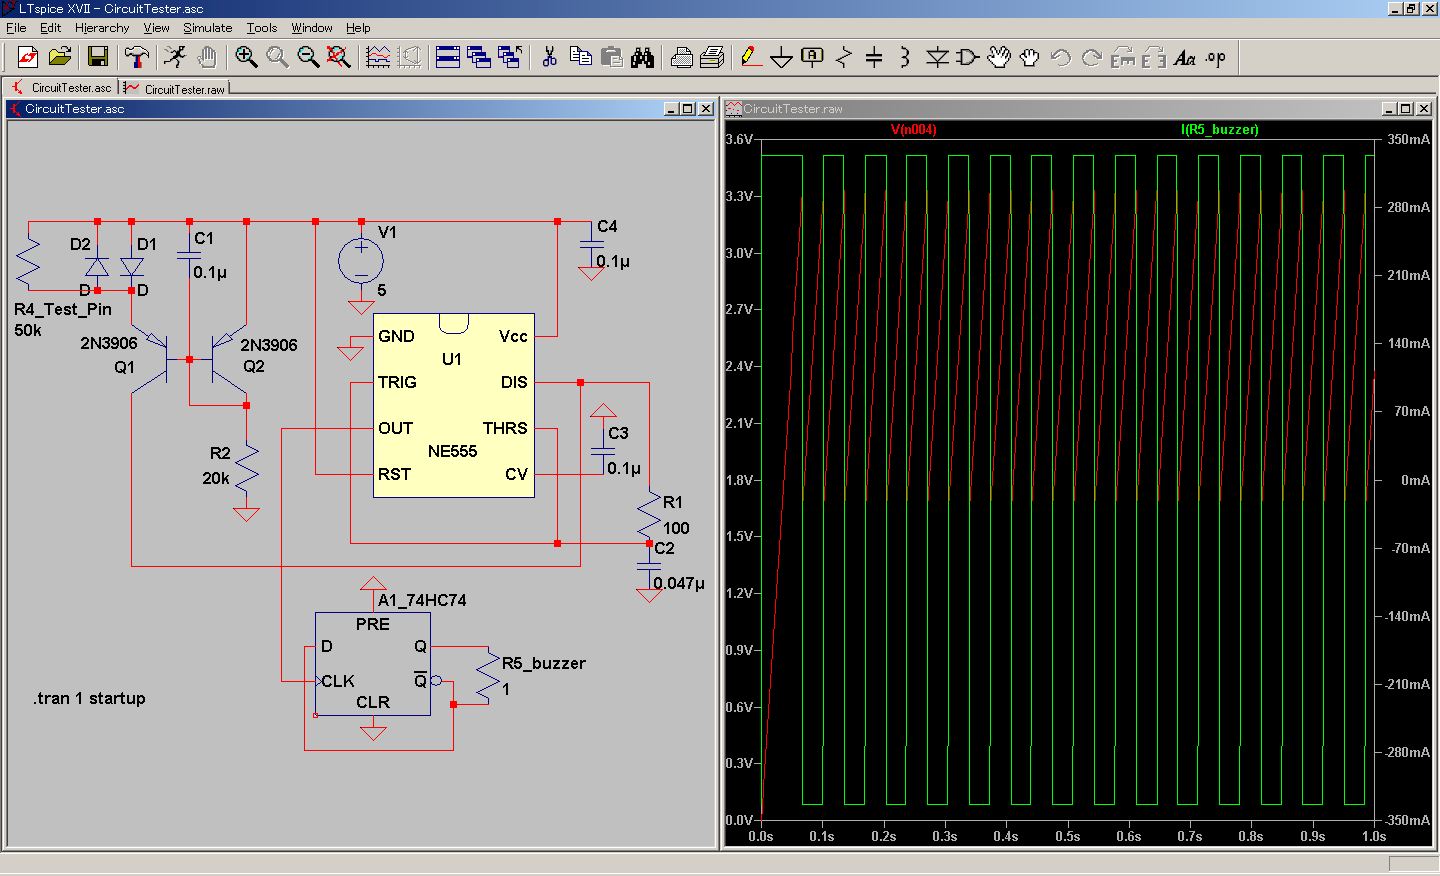1440x876 pixels.
Task: Click the Zoom to fit icon
Action: pyautogui.click(x=339, y=57)
